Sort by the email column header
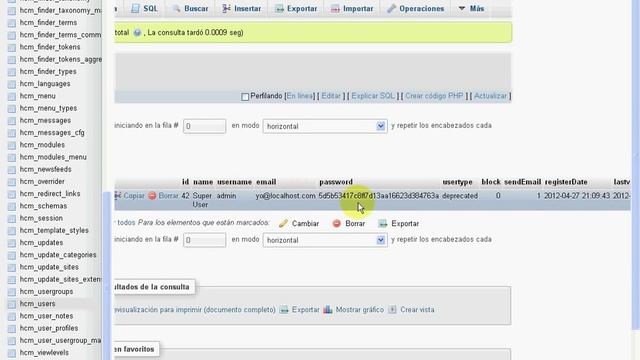 pos(266,182)
